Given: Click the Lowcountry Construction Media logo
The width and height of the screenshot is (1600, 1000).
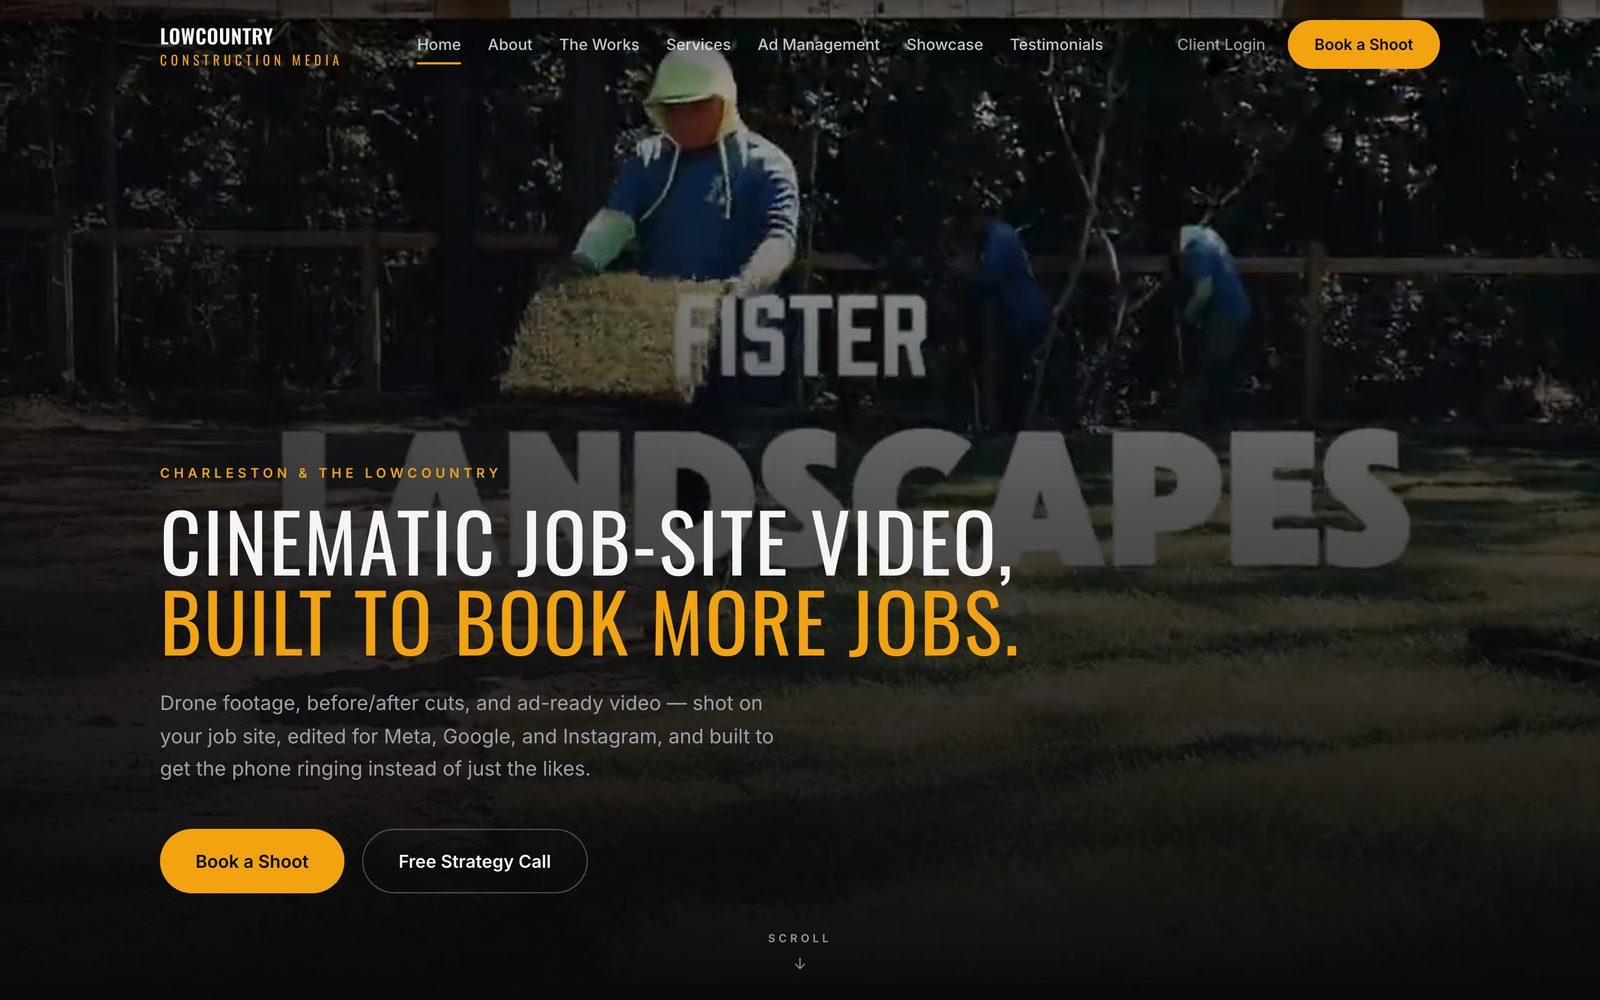Looking at the screenshot, I should [250, 46].
